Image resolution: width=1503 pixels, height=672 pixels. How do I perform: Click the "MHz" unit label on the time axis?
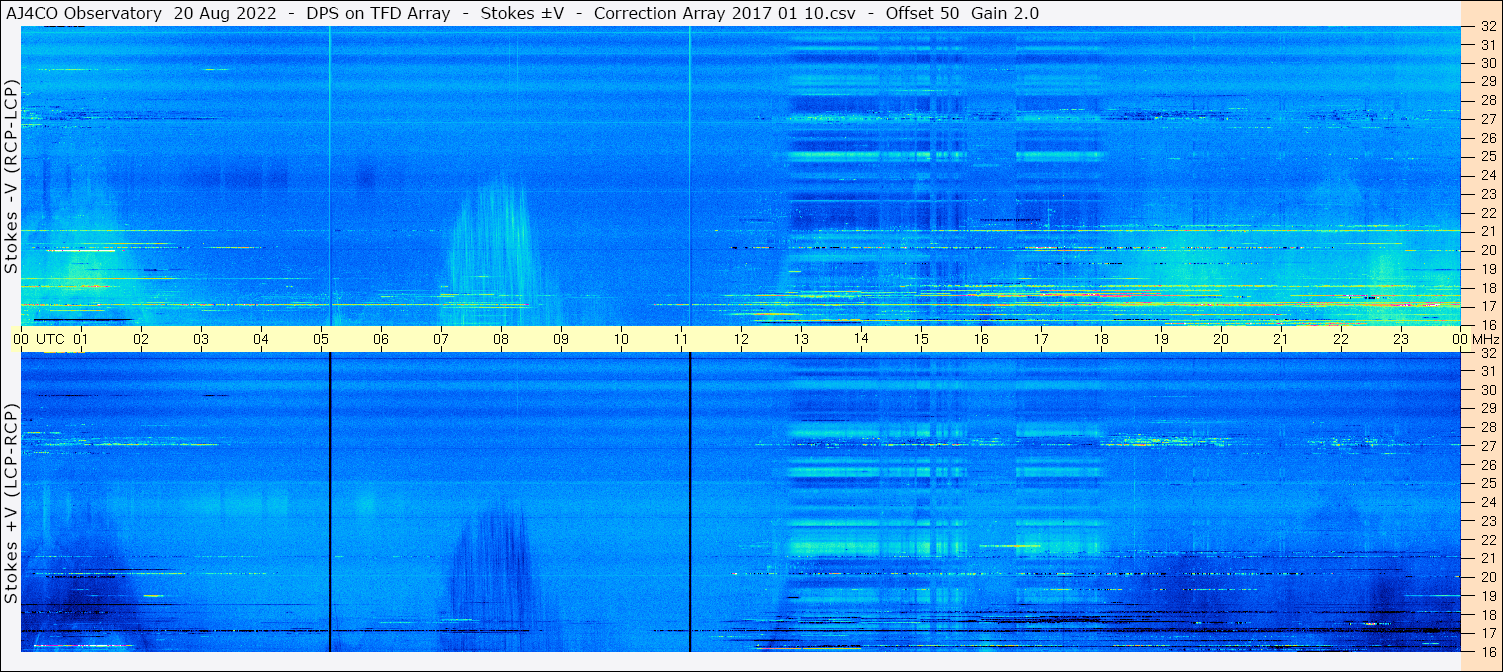[x=1484, y=339]
